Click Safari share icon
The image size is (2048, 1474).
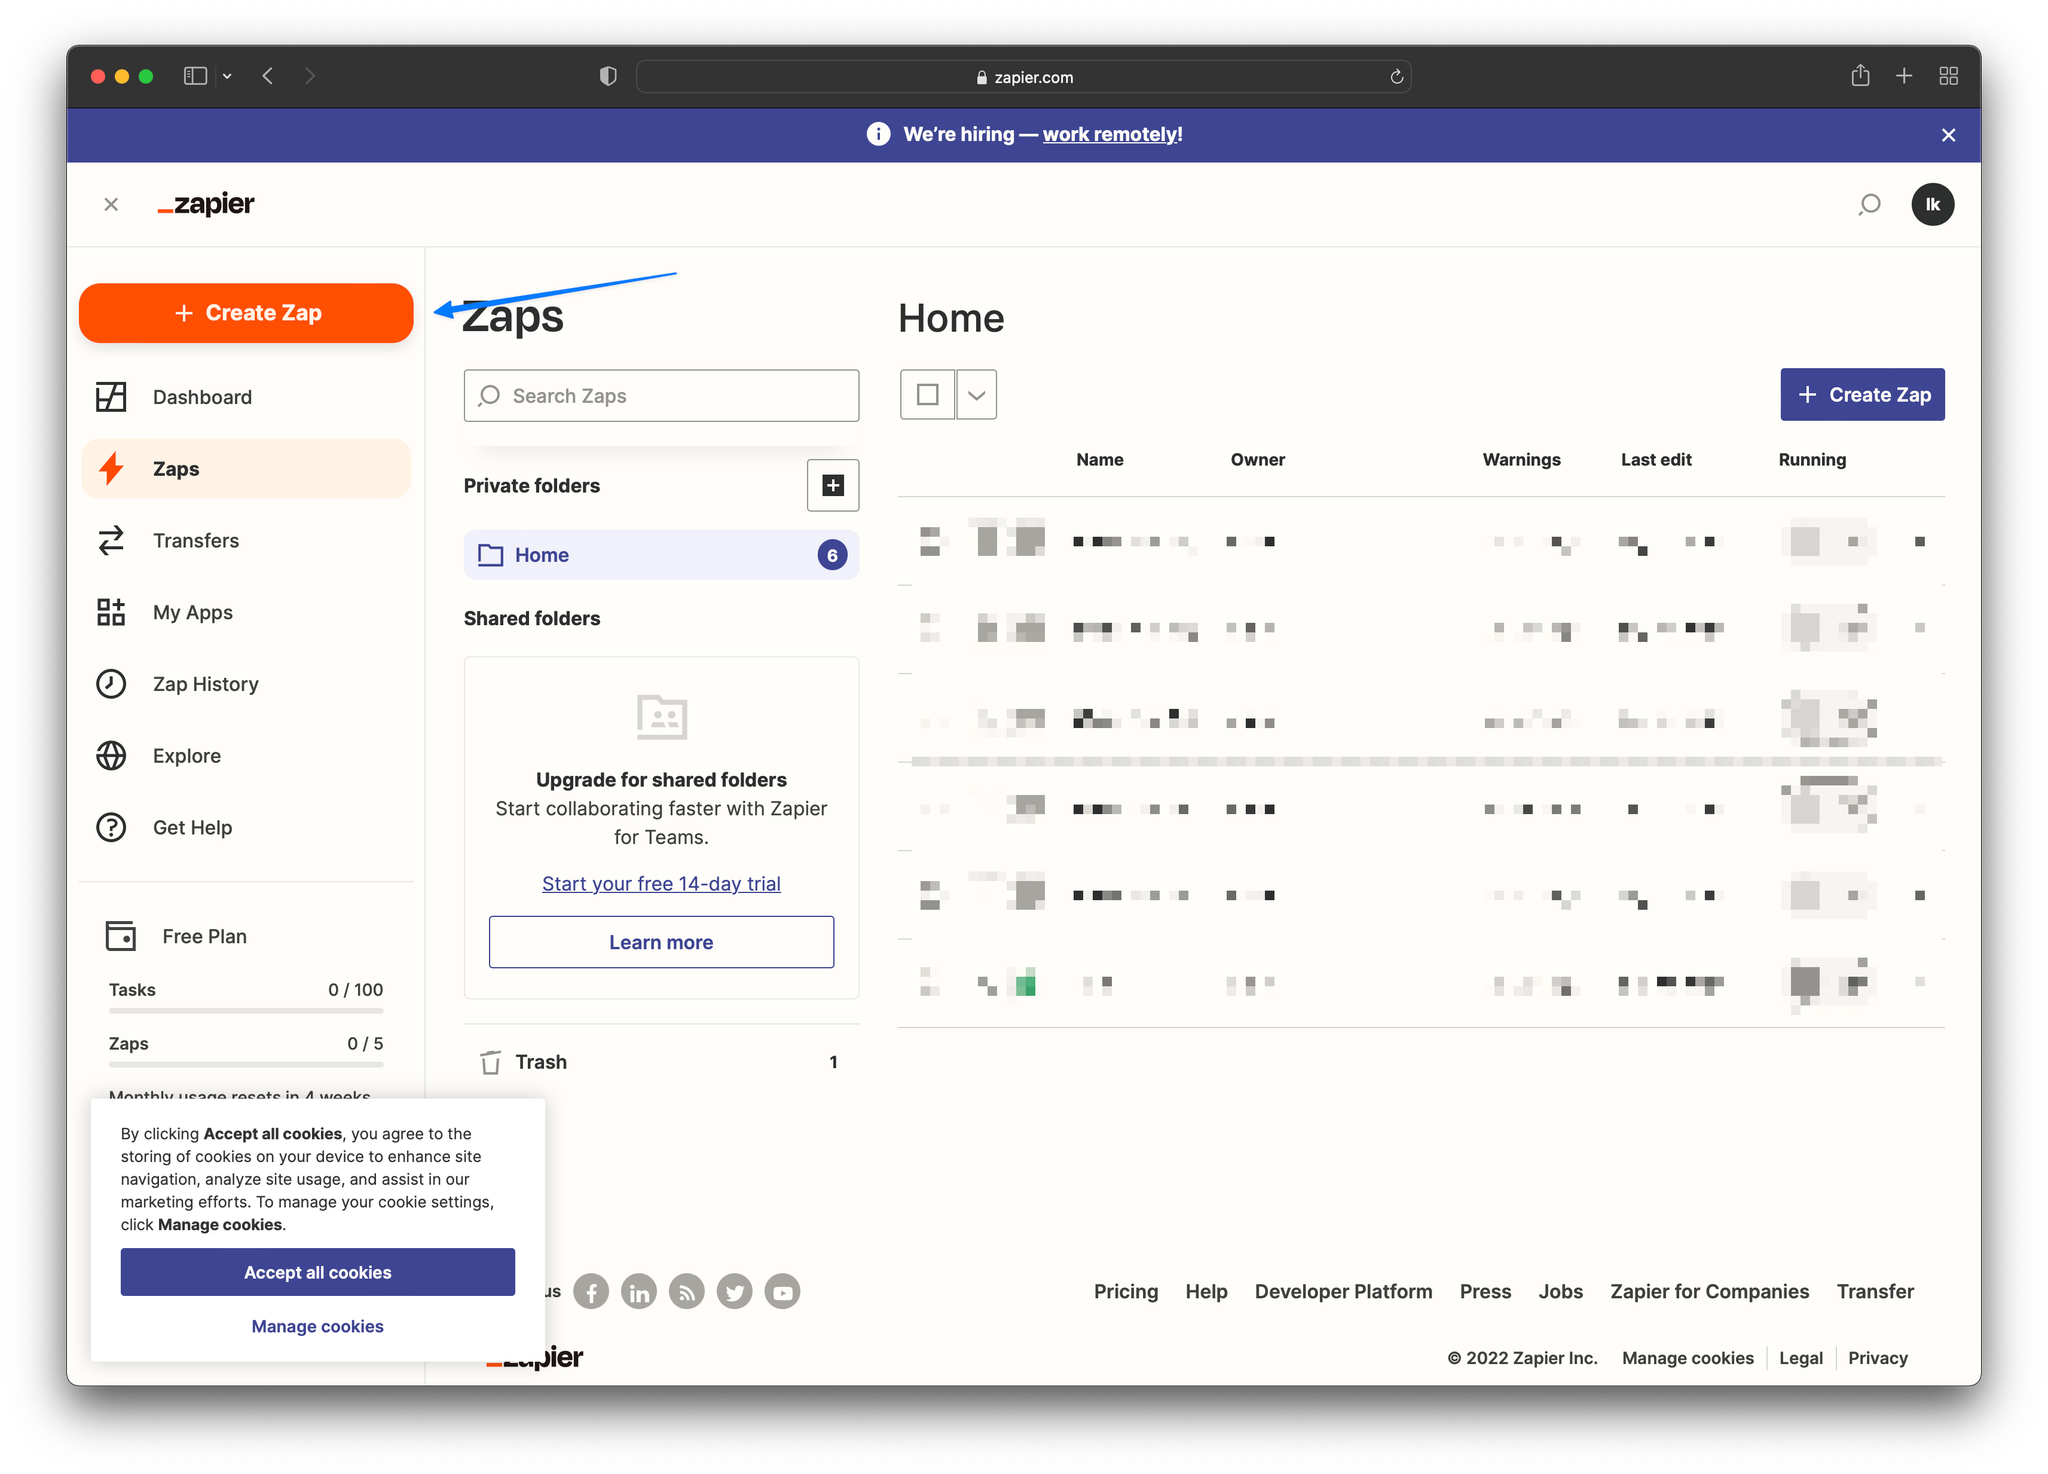(x=1860, y=75)
